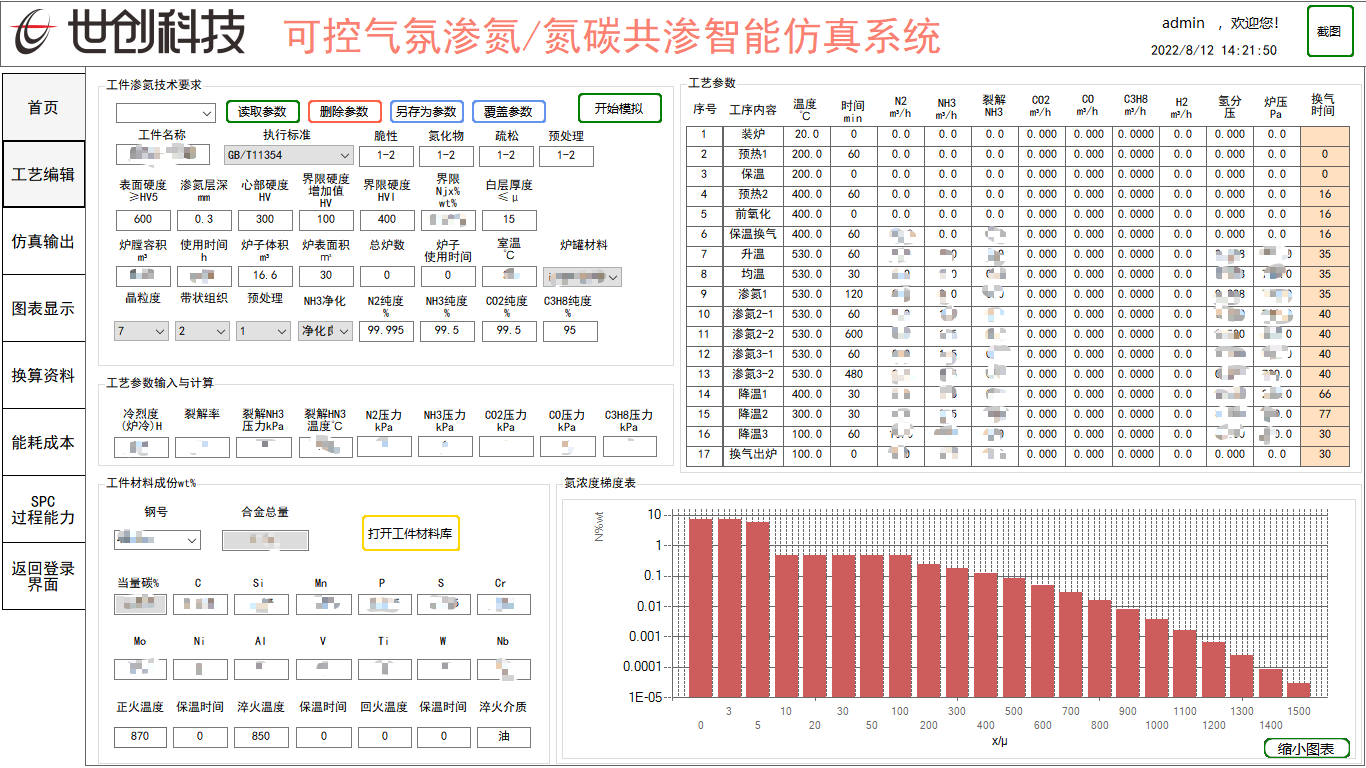The height and width of the screenshot is (768, 1366).
Task: Expand the 晶粒度 dropdown
Action: (139, 330)
